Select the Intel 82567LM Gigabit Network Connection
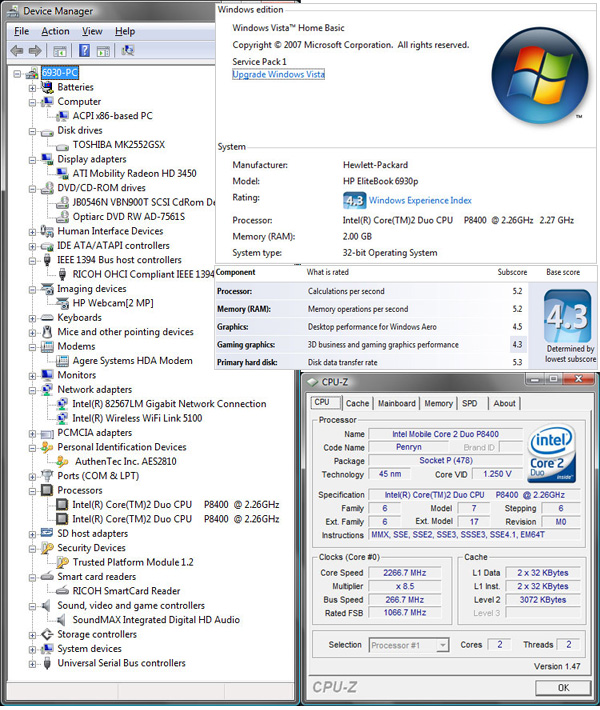This screenshot has height=710, width=600. 169,404
